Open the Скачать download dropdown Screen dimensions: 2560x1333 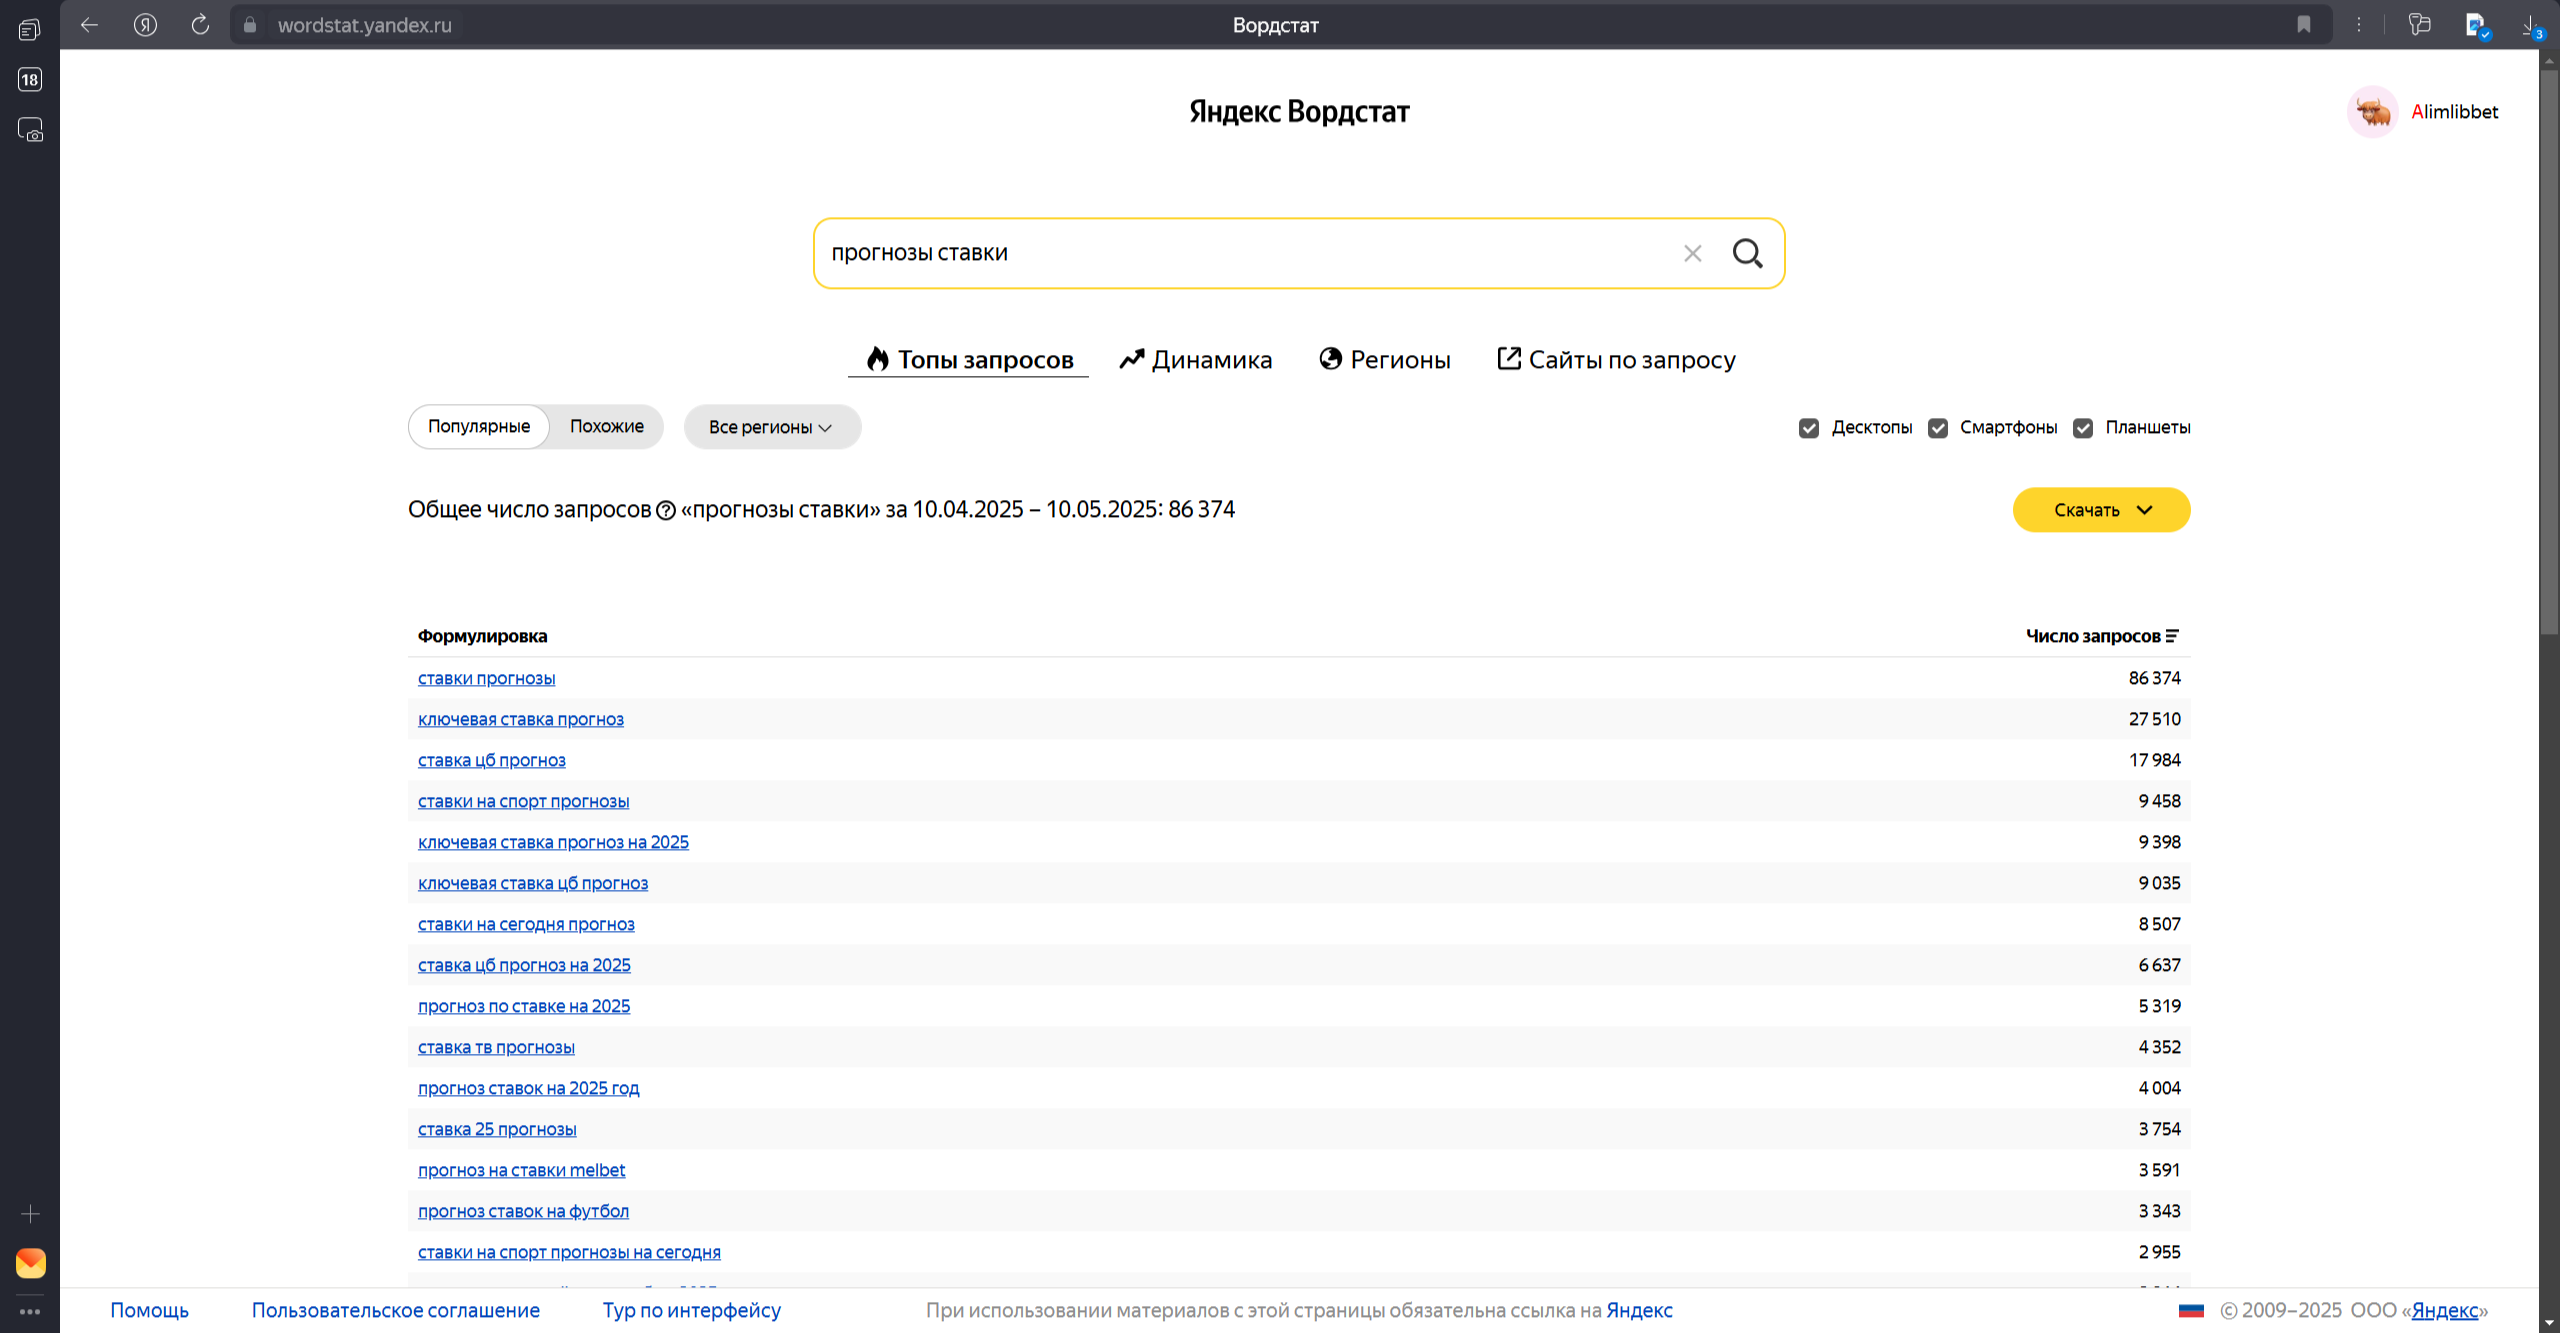(2101, 510)
